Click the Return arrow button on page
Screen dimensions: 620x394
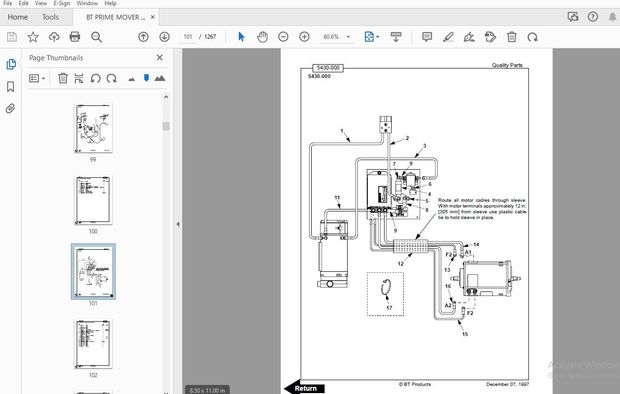pyautogui.click(x=304, y=388)
